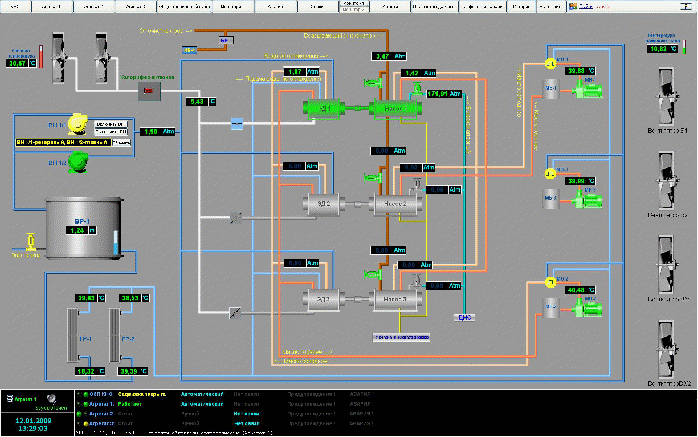The height and width of the screenshot is (437, 698).
Task: Click the 40,48 °C temperature reading
Action: coord(580,290)
